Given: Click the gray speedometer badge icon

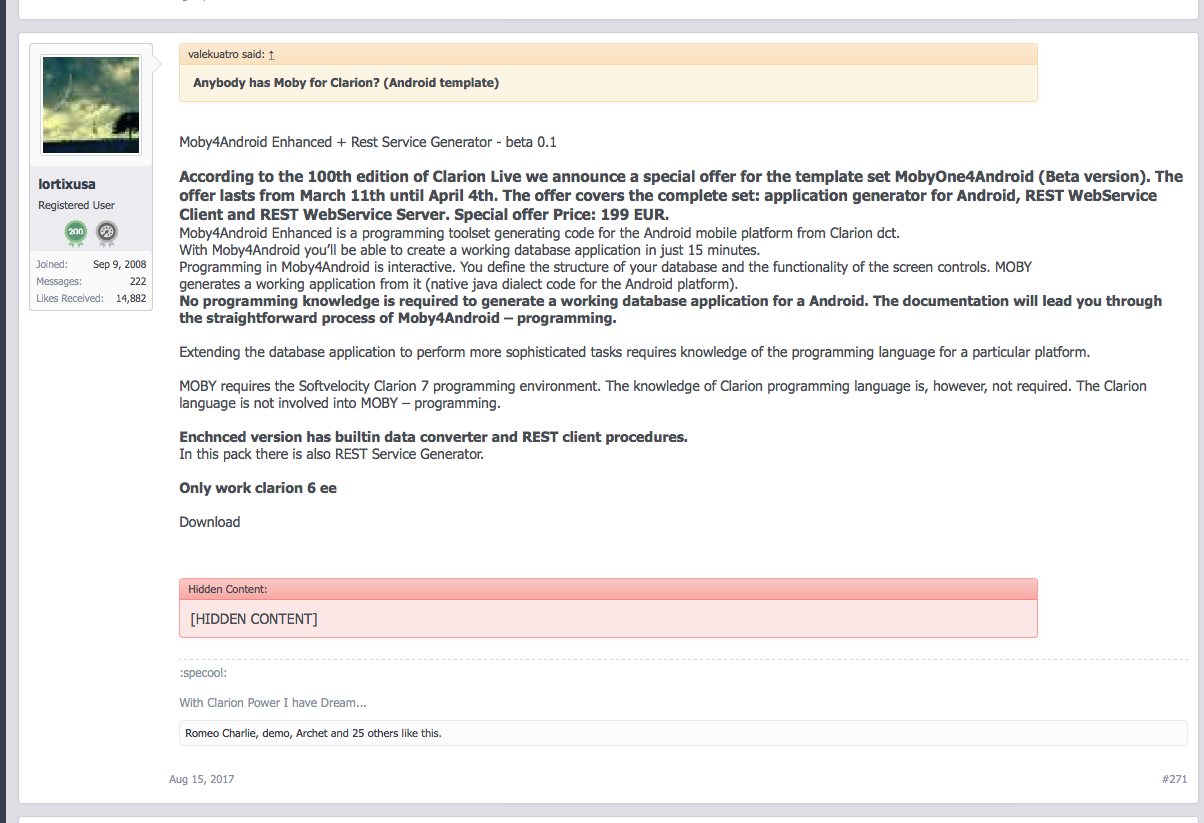Looking at the screenshot, I should [x=107, y=234].
